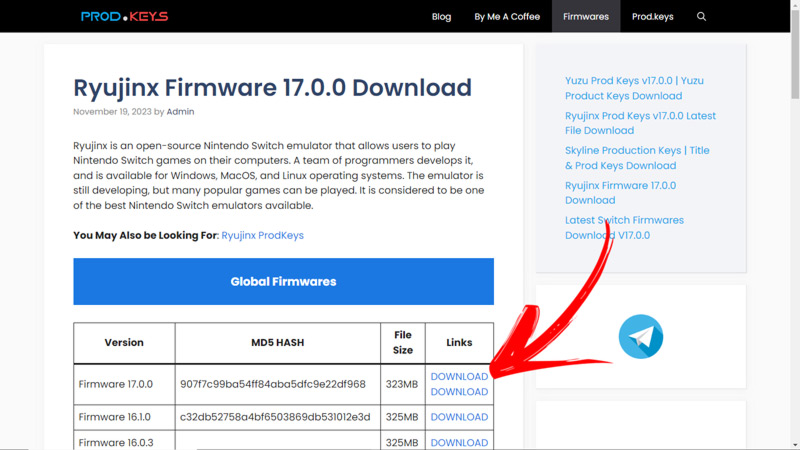This screenshot has width=800, height=450.
Task: Open Yuzu Prod Keys v17.0.0 sidebar link
Action: click(x=634, y=88)
